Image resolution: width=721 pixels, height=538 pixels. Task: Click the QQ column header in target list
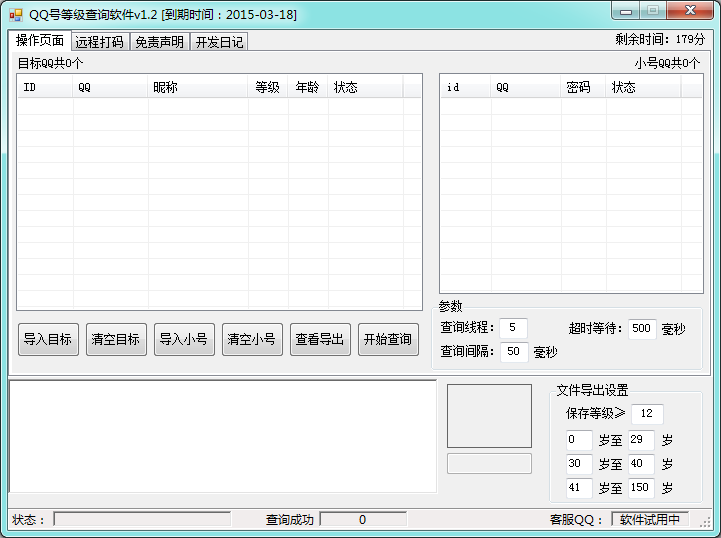[110, 87]
